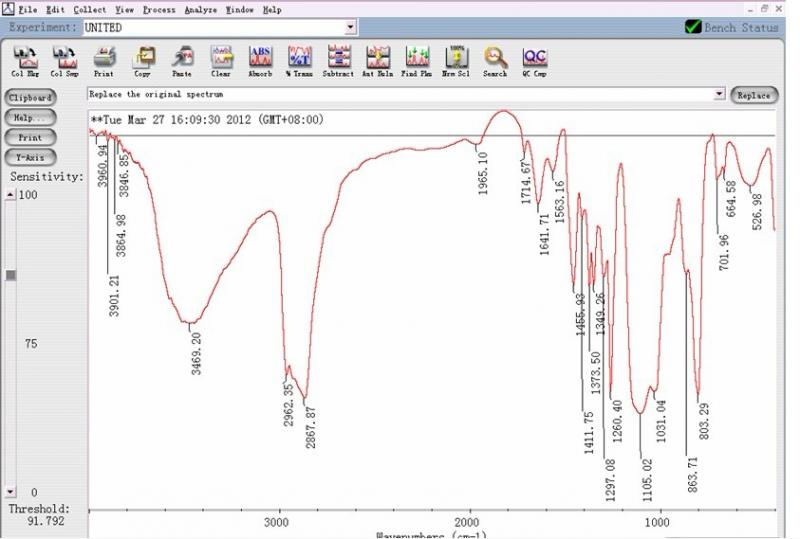Open the Window menu
The image size is (800, 539).
tap(240, 10)
